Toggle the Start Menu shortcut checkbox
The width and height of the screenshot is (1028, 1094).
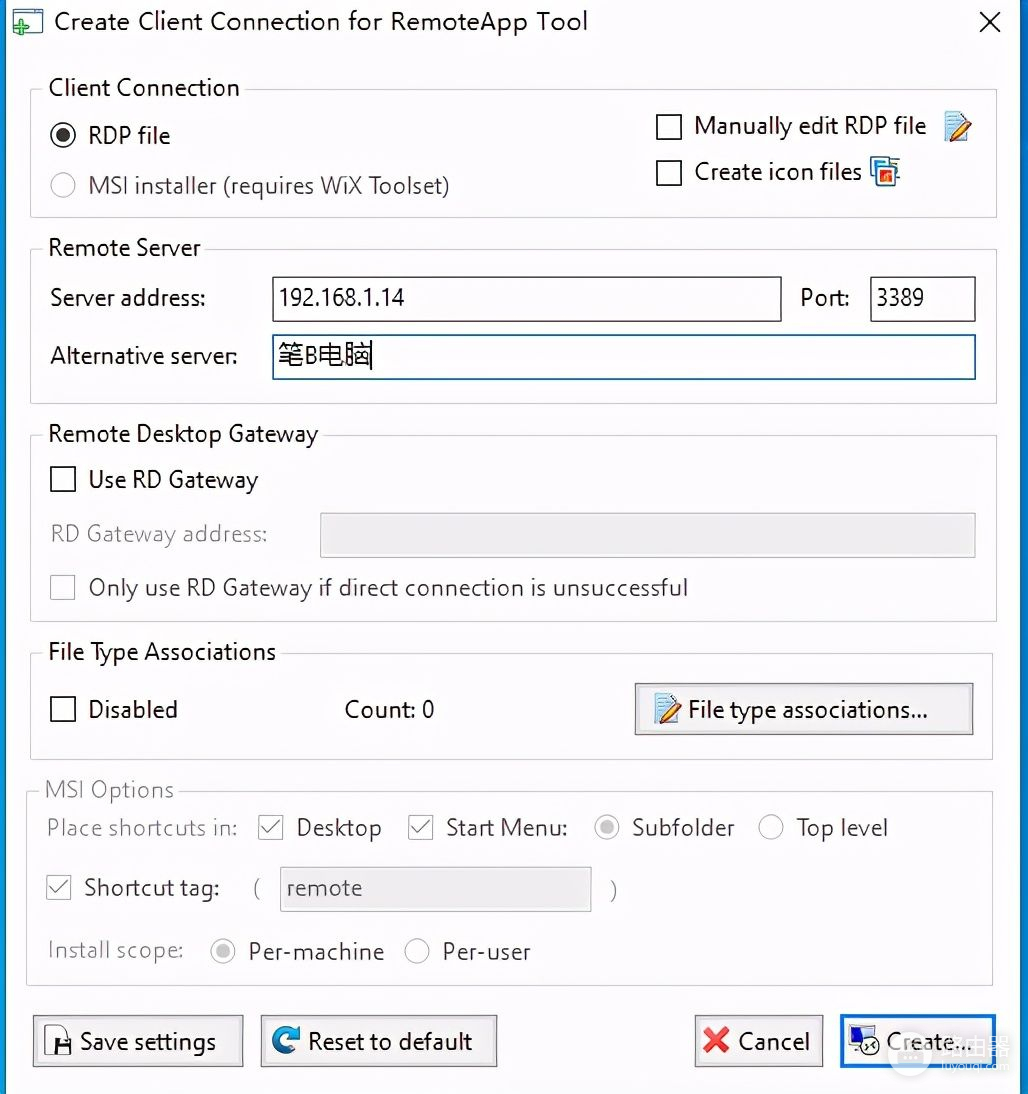tap(420, 827)
